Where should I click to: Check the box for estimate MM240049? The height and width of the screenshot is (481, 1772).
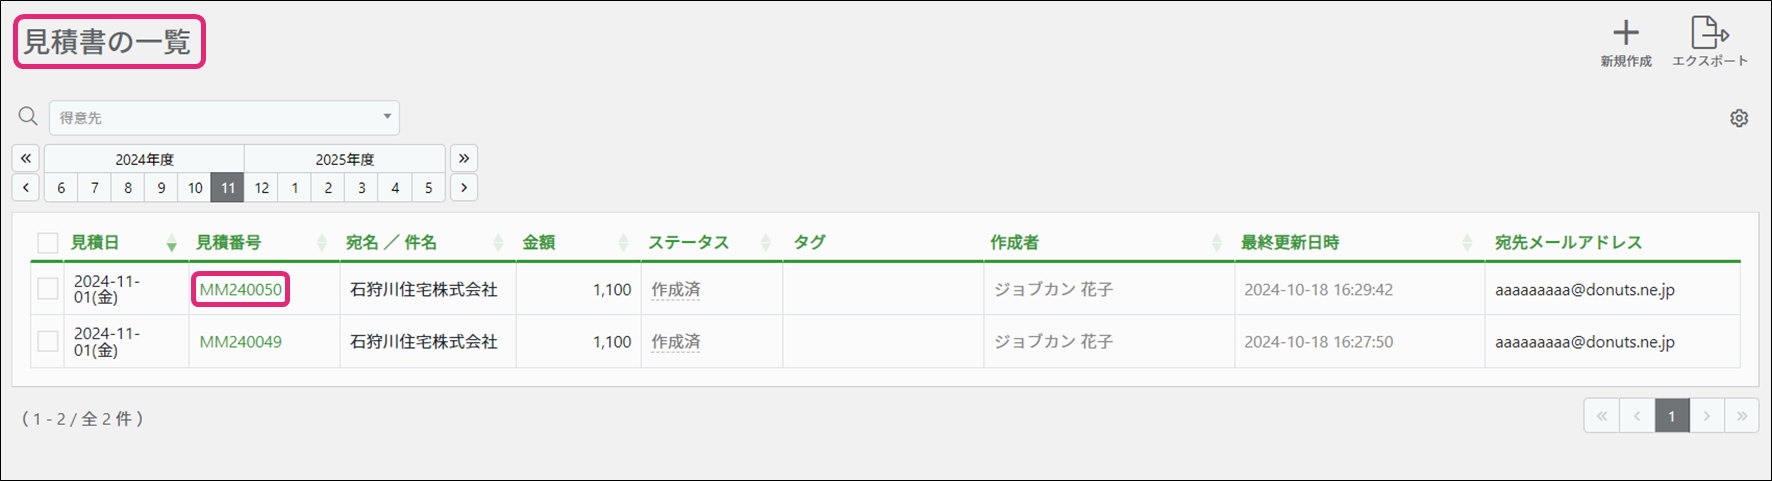[47, 341]
